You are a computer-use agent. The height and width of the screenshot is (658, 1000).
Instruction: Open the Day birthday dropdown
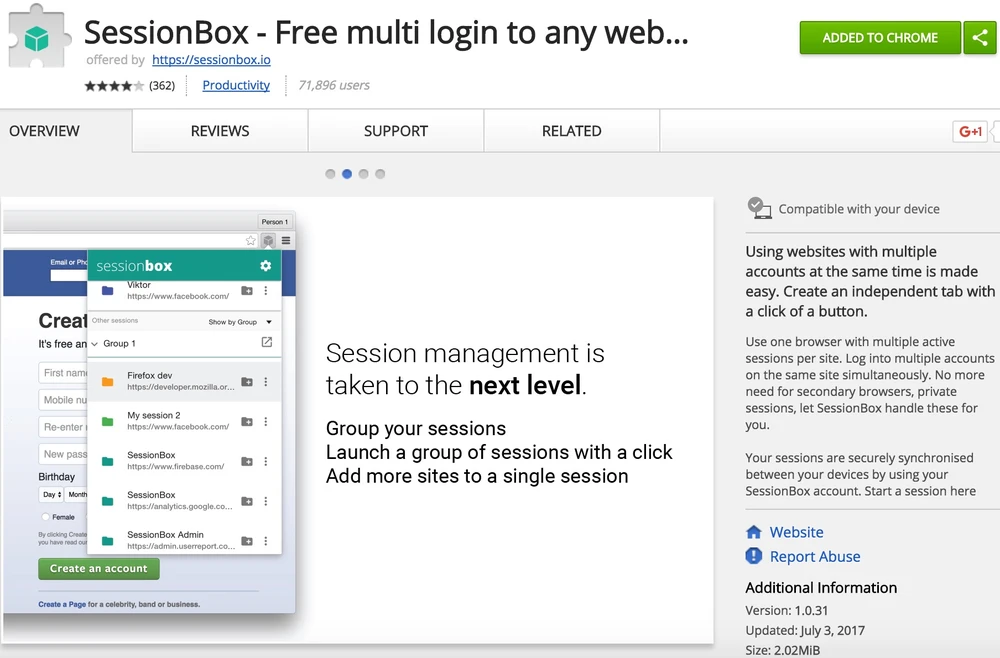[51, 495]
